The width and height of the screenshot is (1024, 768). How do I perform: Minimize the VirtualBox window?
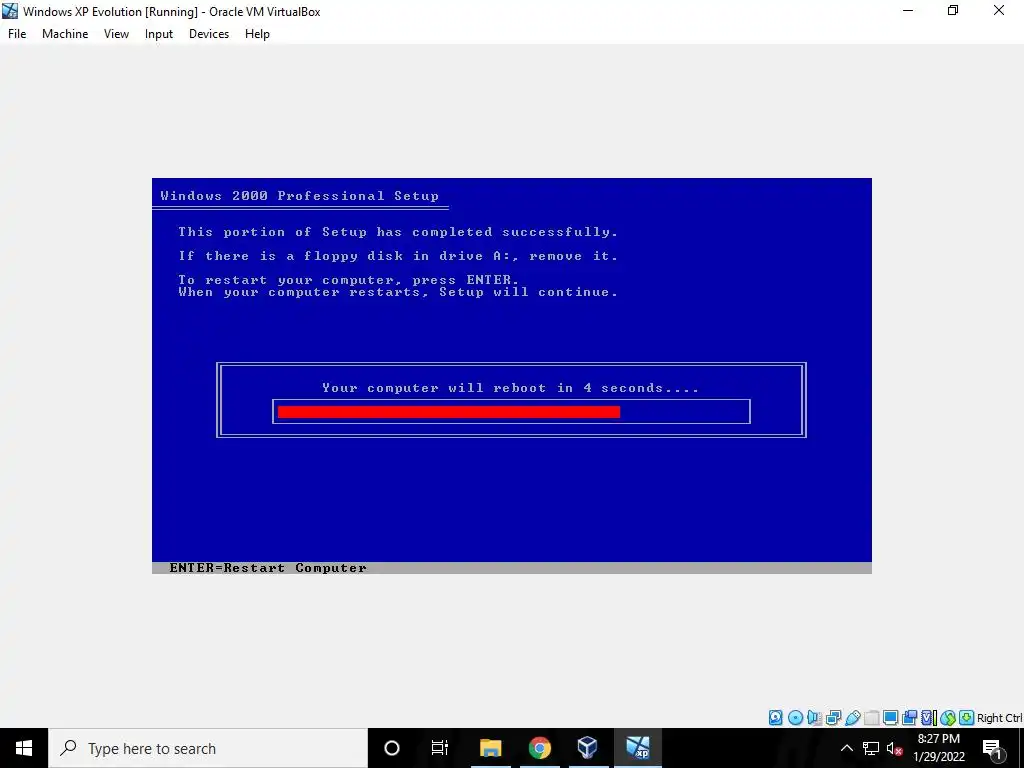click(x=907, y=11)
